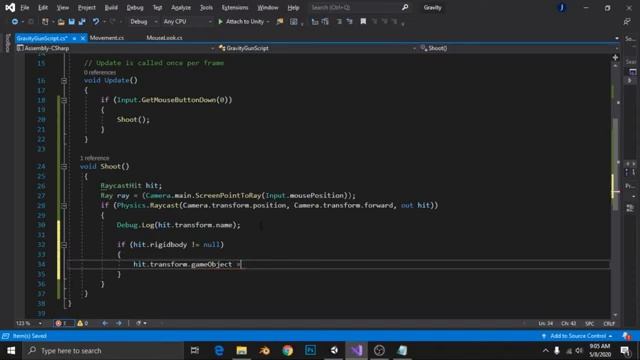Open Unity from the taskbar
Viewport: 640px width, 360px height.
pyautogui.click(x=334, y=351)
